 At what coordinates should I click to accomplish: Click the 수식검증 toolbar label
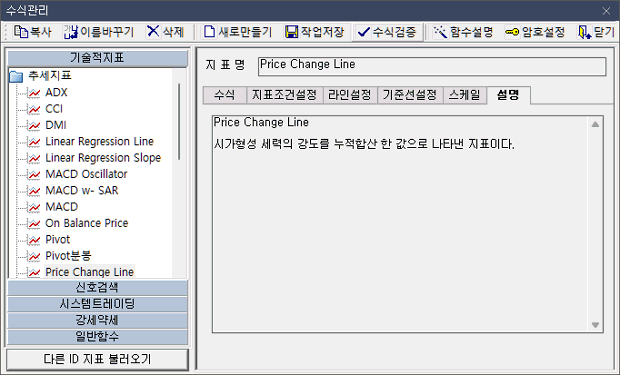394,32
